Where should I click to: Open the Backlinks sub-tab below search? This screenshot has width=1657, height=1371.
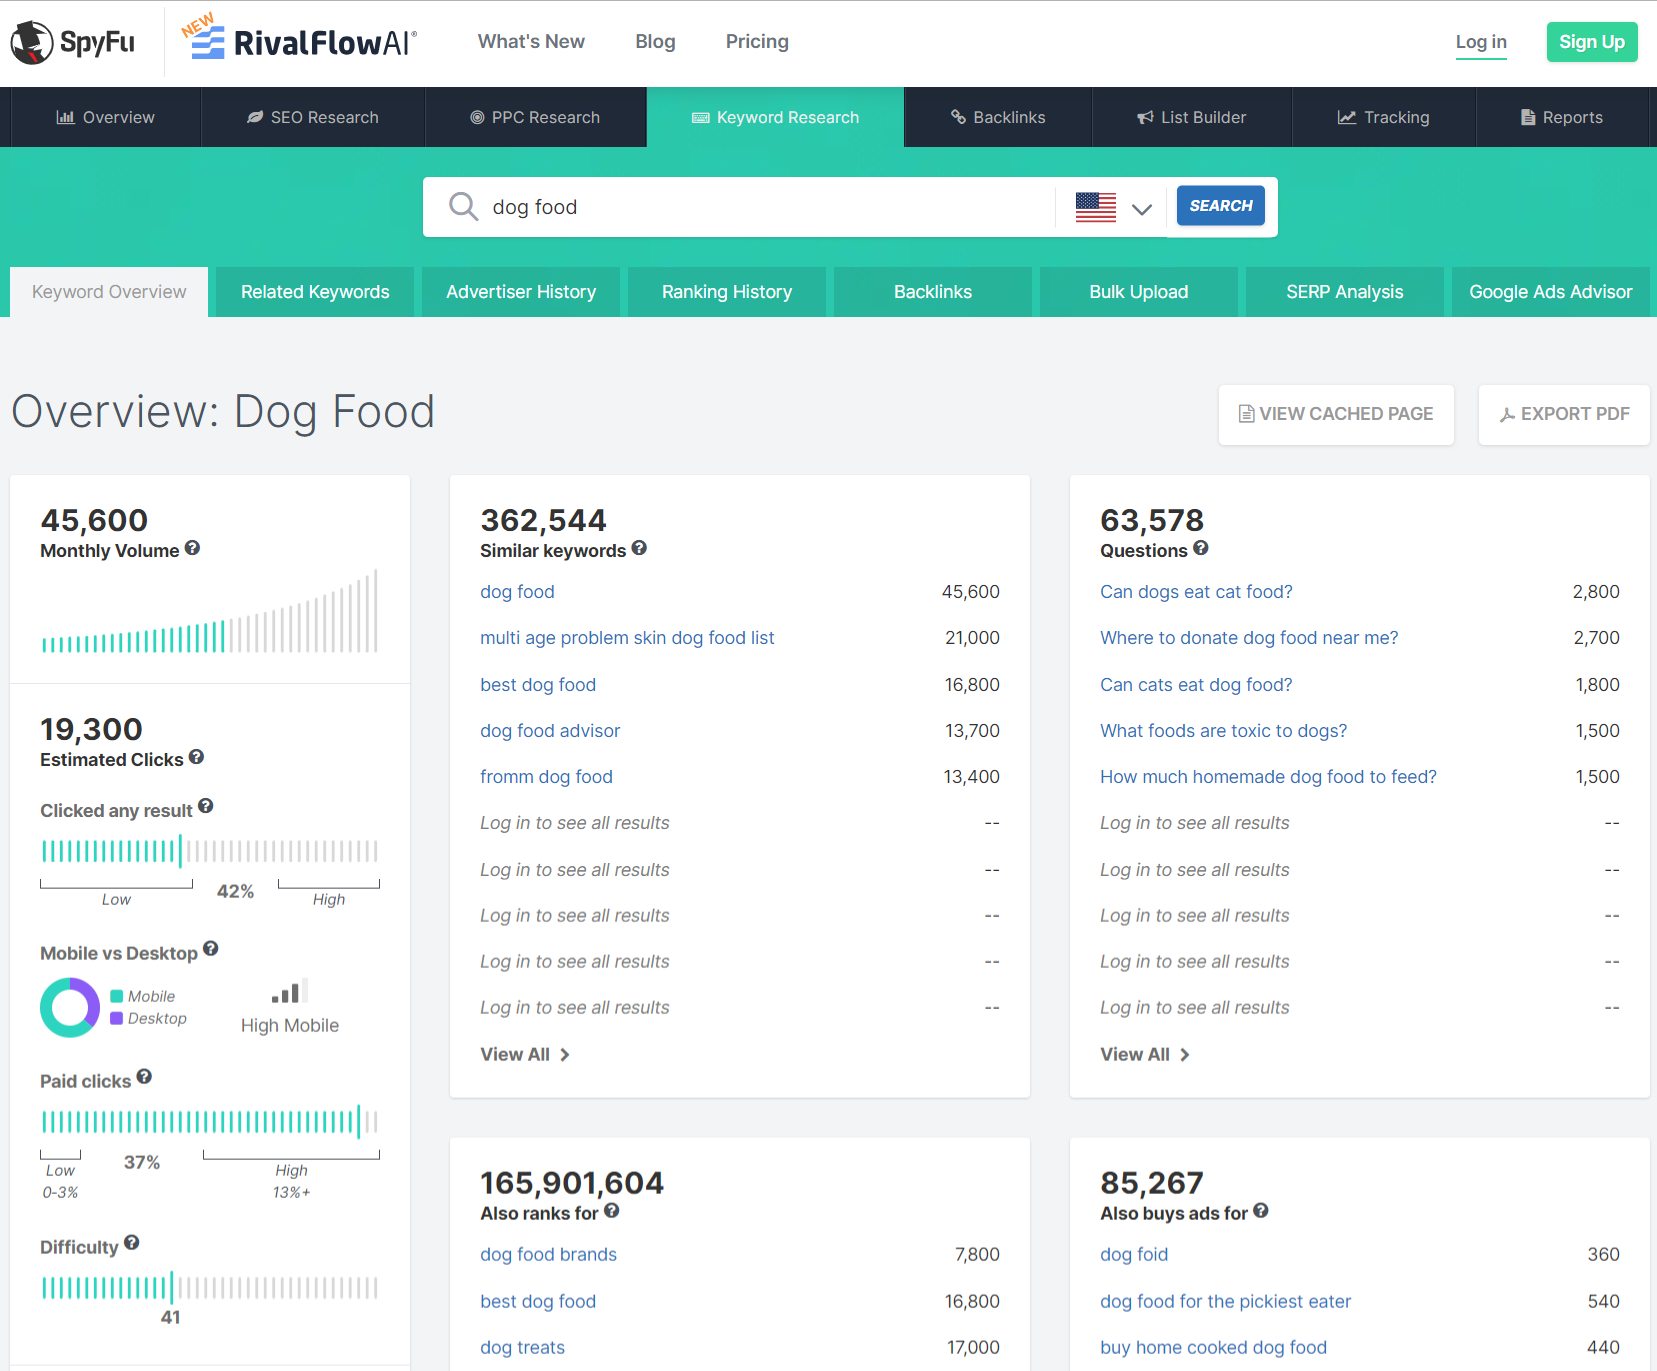coord(933,292)
